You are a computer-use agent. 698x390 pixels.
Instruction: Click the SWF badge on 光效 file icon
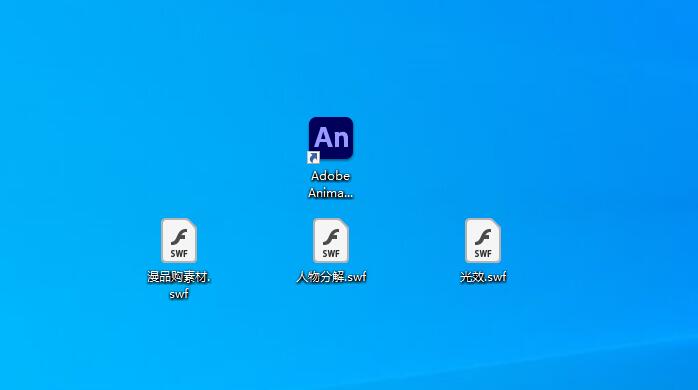483,254
